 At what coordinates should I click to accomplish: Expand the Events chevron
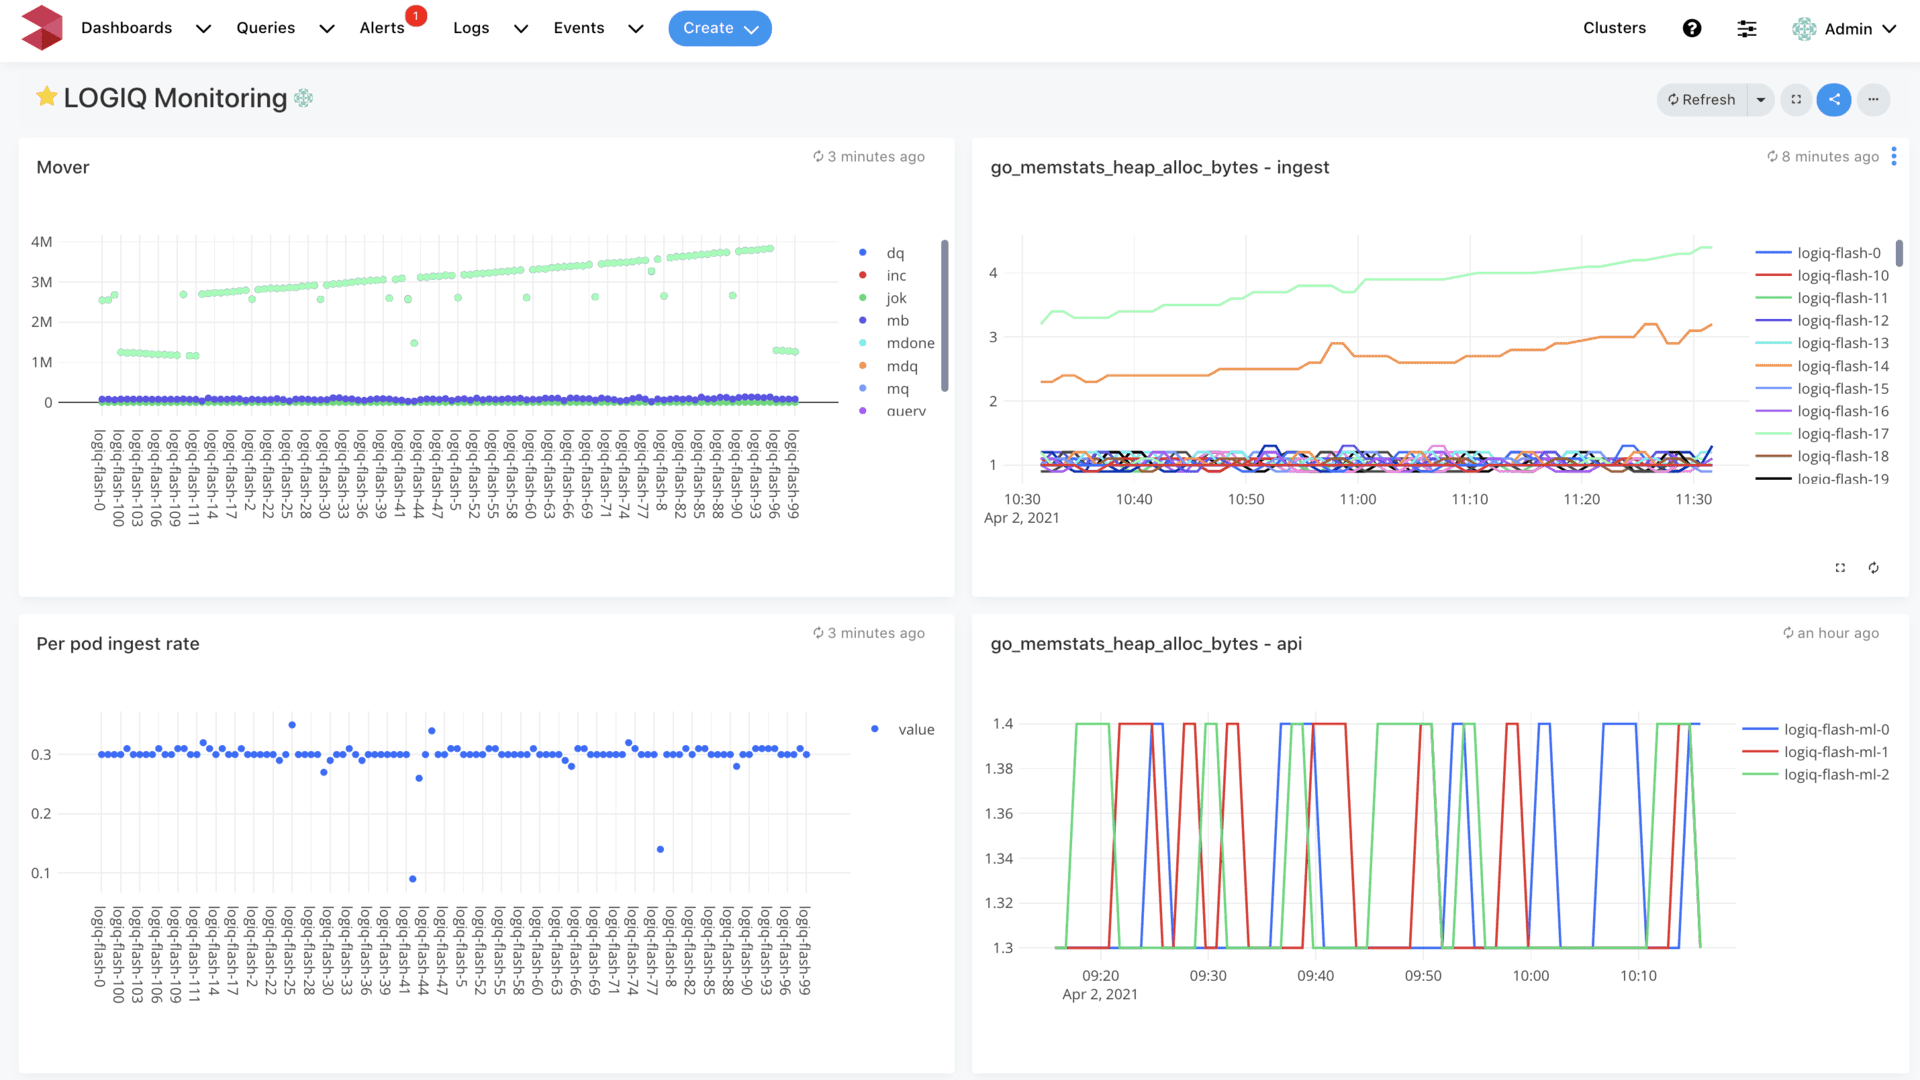click(x=635, y=29)
